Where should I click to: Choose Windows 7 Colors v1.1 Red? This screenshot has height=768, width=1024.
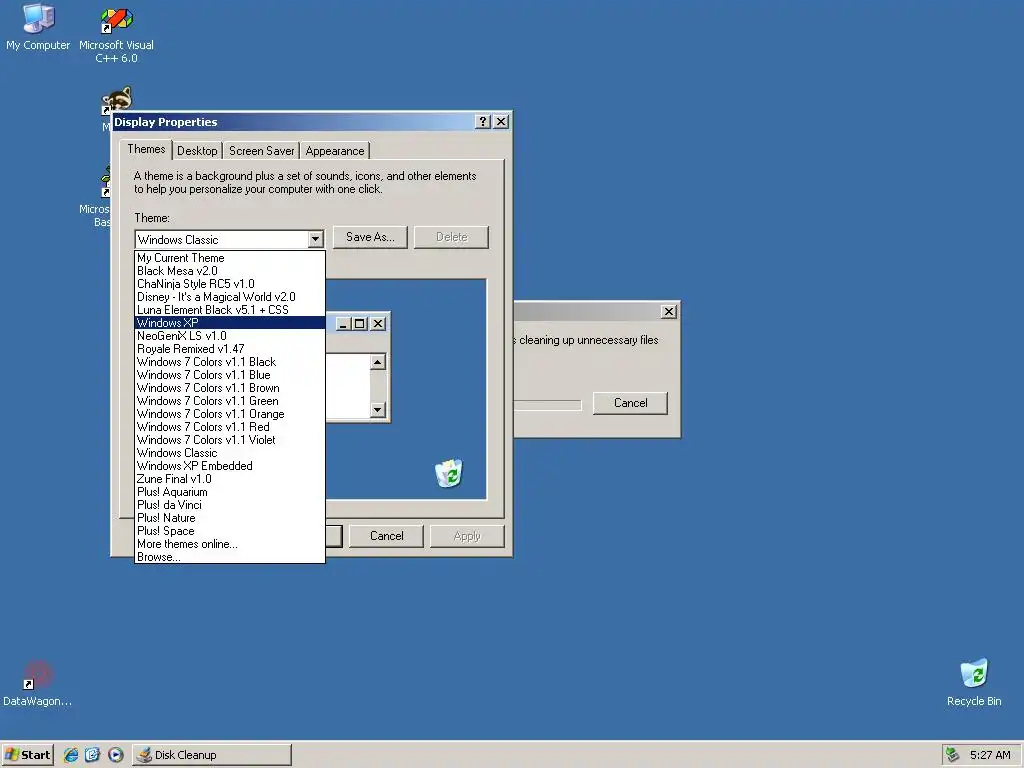click(x=230, y=428)
